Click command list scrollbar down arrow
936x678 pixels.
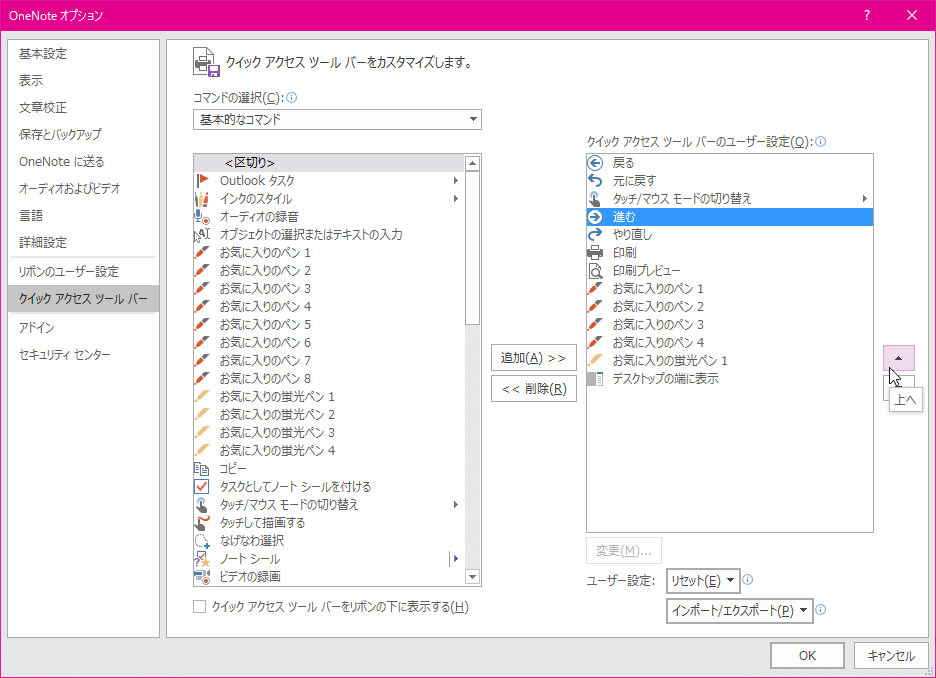pos(472,577)
